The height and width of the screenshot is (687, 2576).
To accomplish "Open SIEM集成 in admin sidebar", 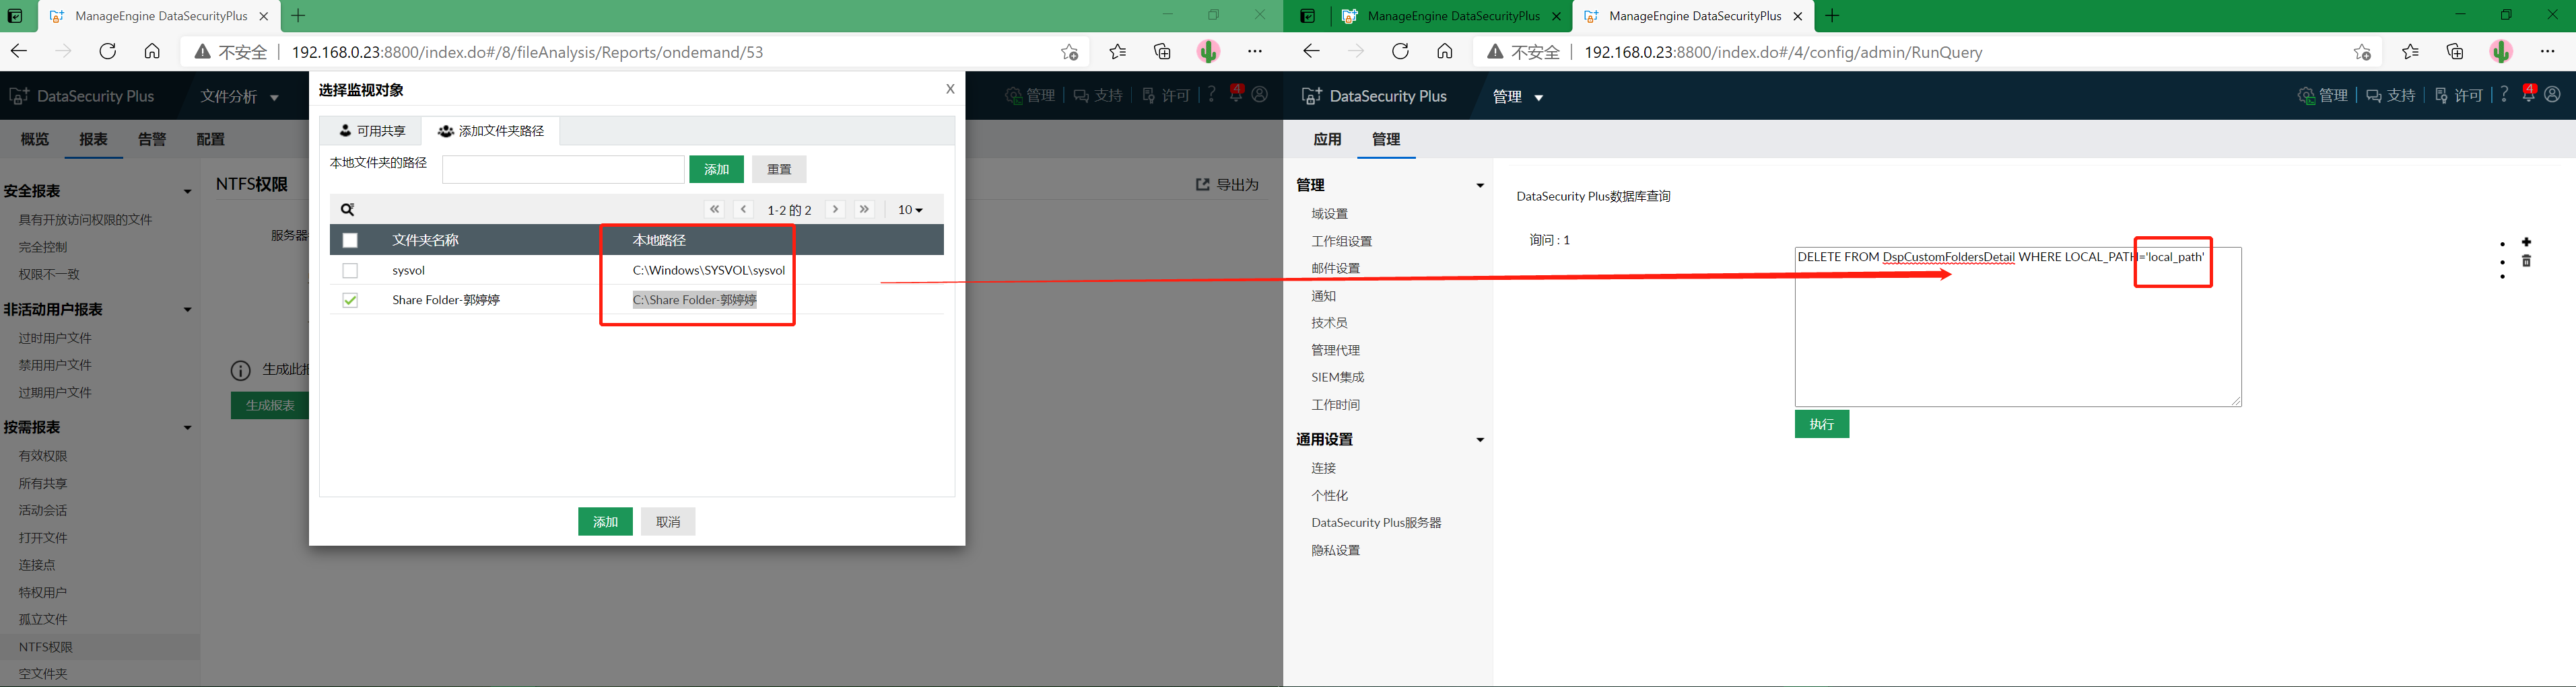I will pos(1338,377).
